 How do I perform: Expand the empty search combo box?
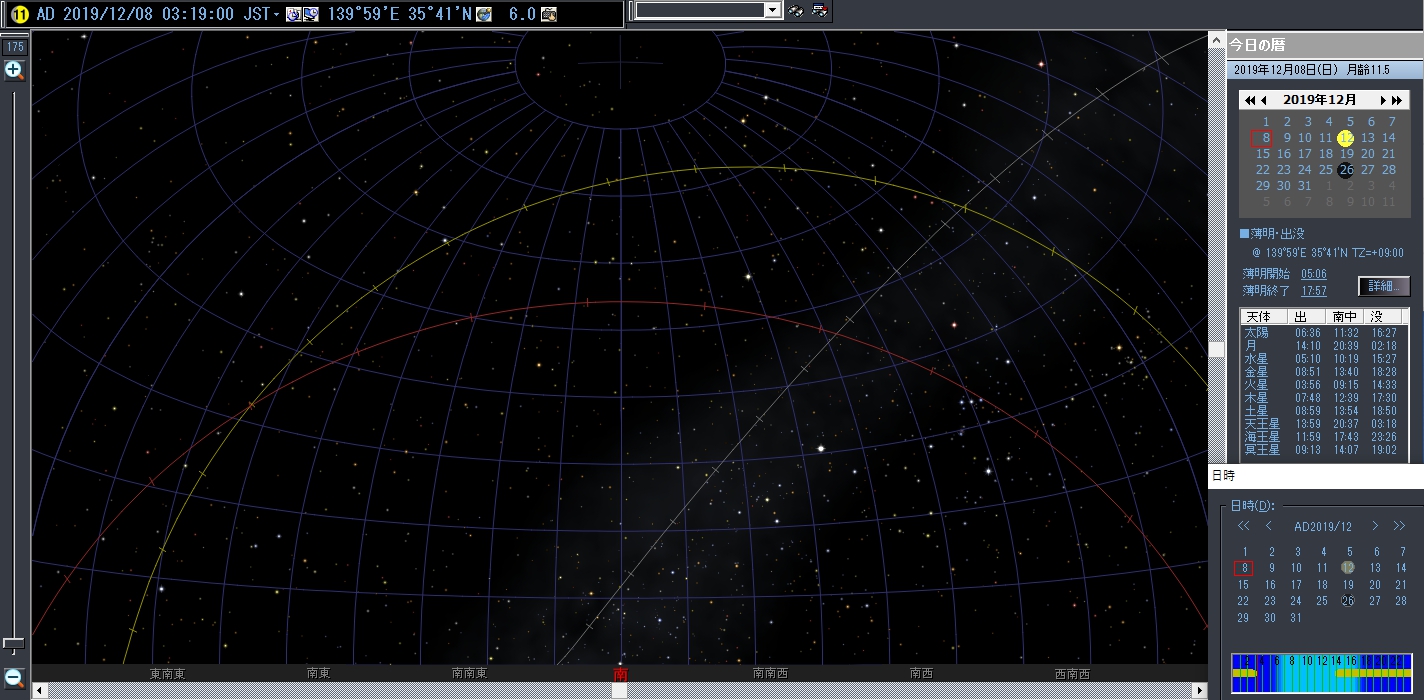pos(771,10)
